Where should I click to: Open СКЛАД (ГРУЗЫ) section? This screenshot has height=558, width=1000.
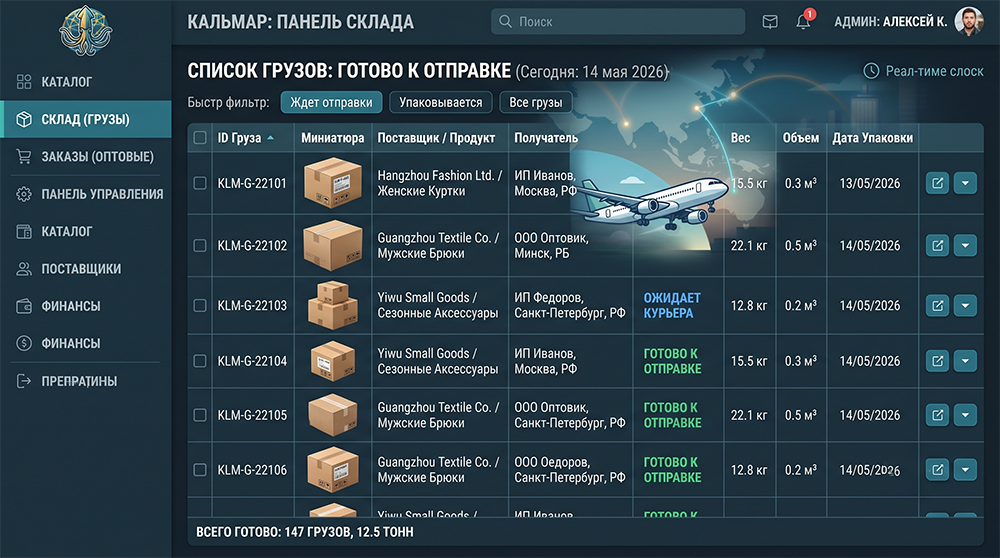[85, 119]
